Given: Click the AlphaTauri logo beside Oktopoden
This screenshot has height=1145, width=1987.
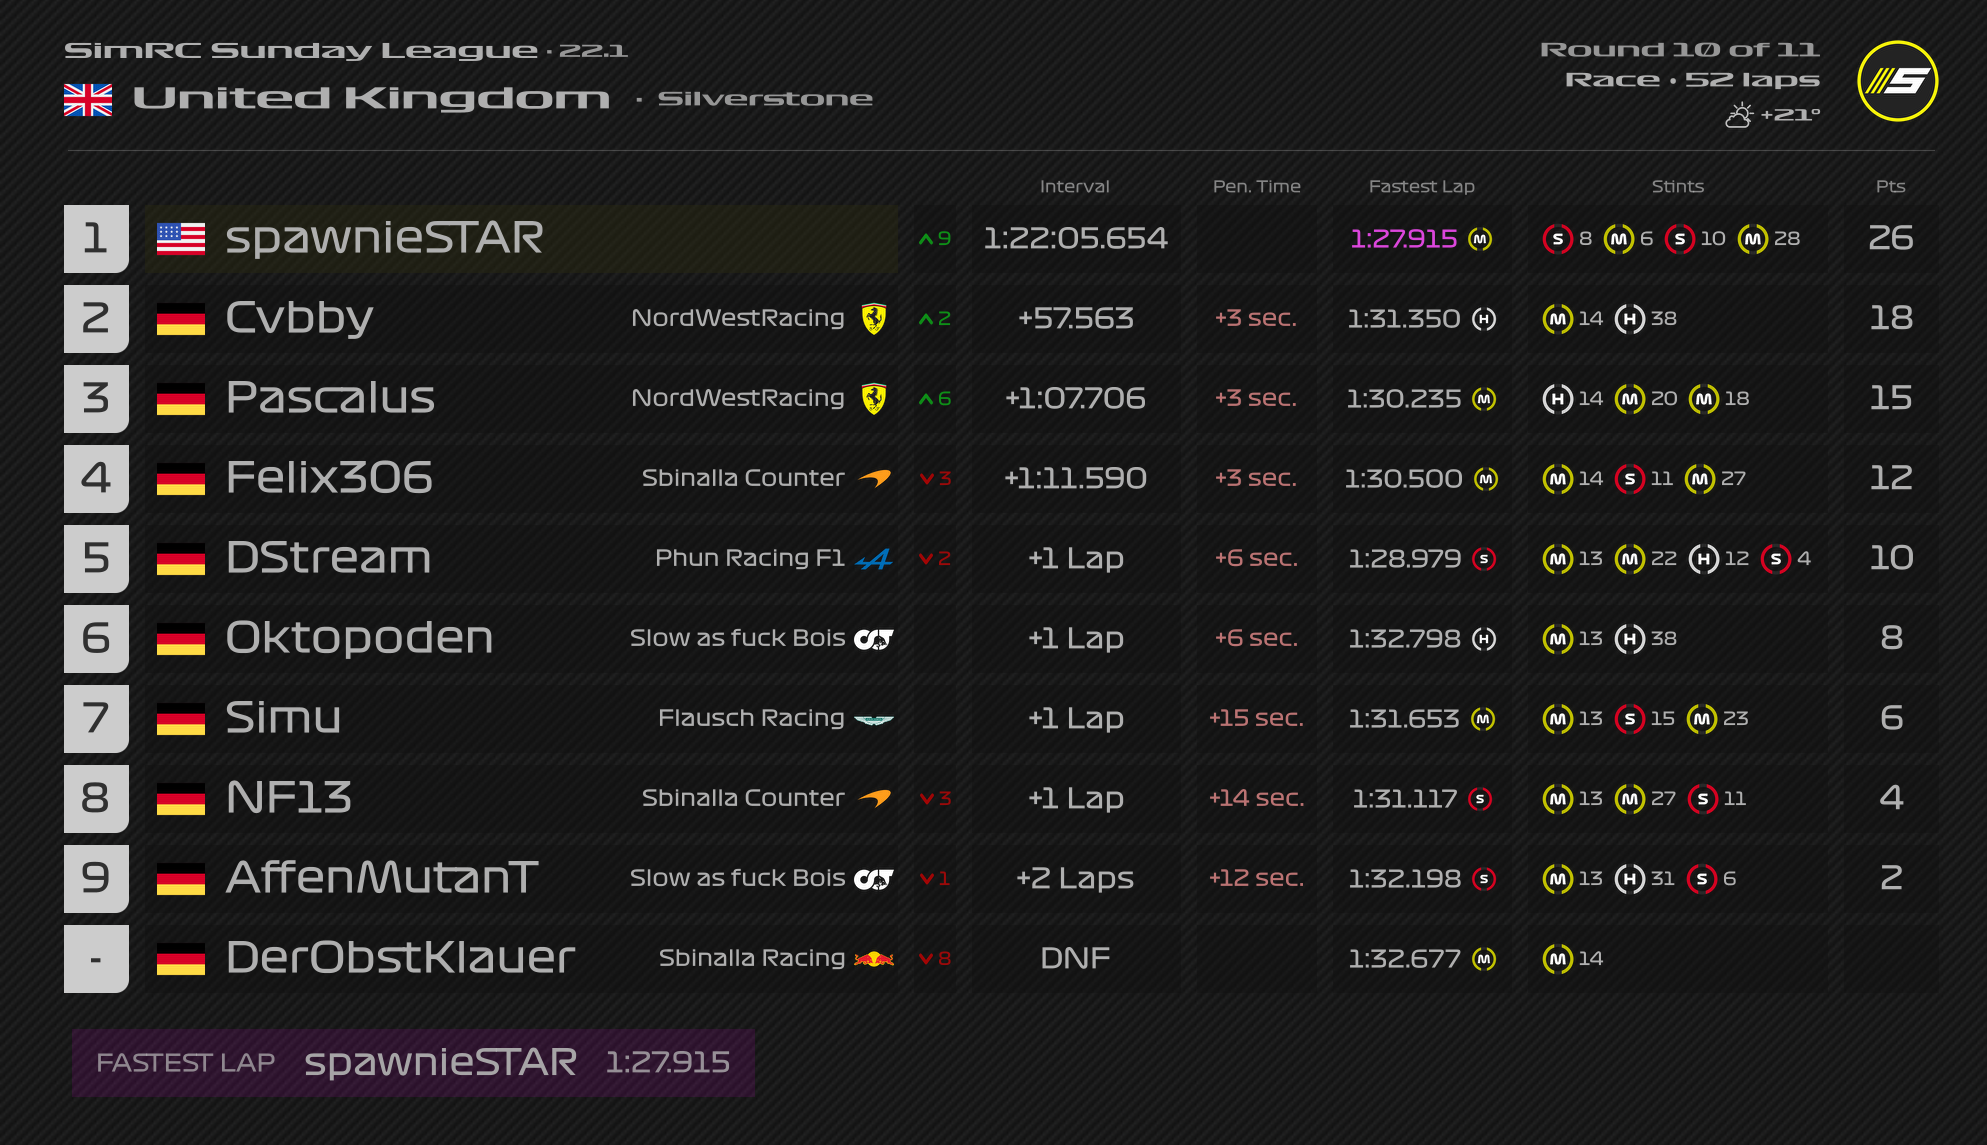Looking at the screenshot, I should (873, 638).
